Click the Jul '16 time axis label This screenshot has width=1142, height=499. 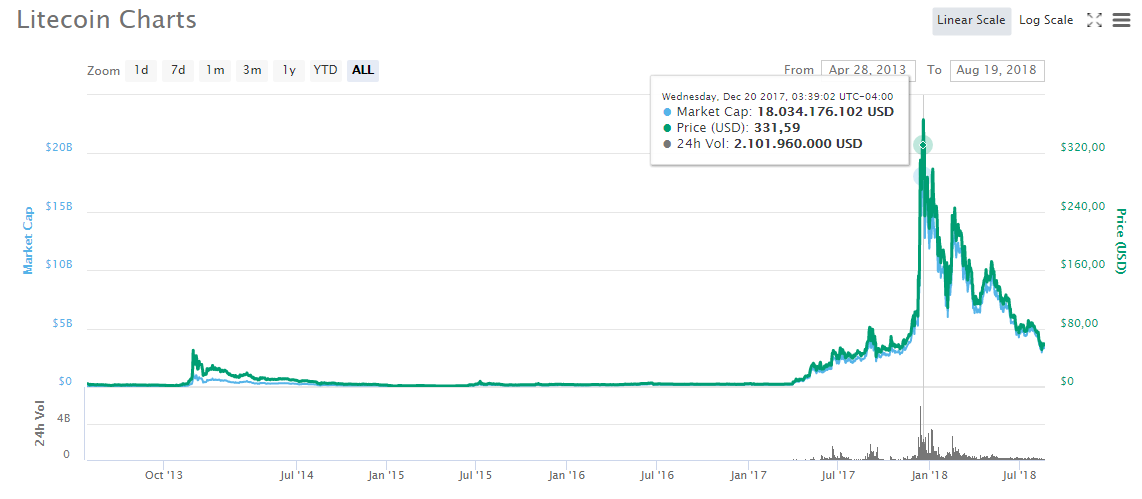point(658,476)
